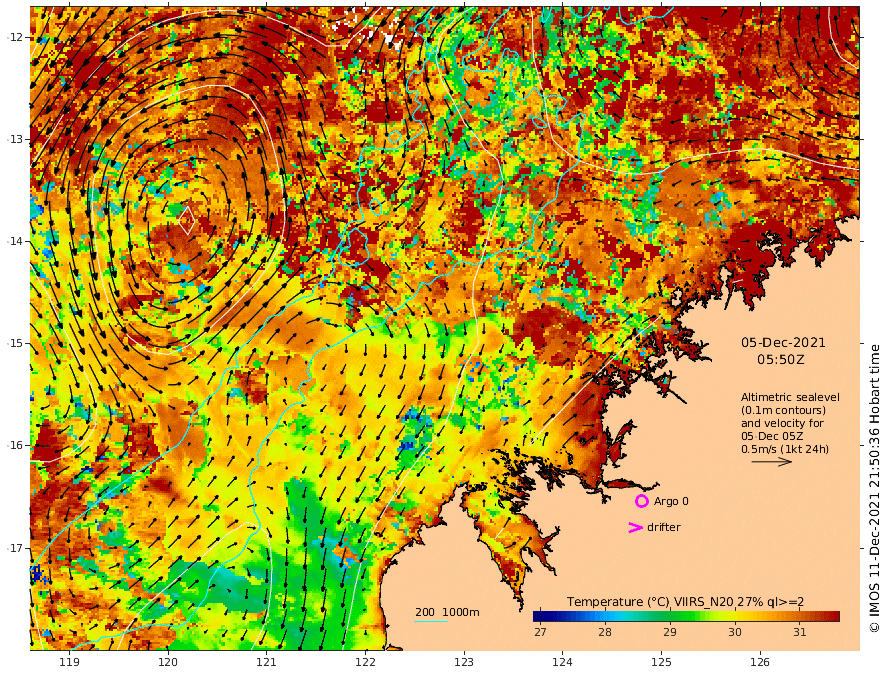Screen dimensions: 880x680
Task: Click the 'Argo 0' legend label
Action: tap(671, 501)
